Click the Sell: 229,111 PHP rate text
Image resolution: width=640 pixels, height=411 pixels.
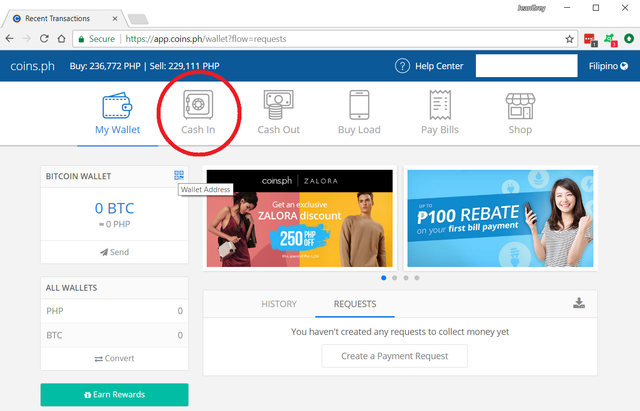point(184,66)
